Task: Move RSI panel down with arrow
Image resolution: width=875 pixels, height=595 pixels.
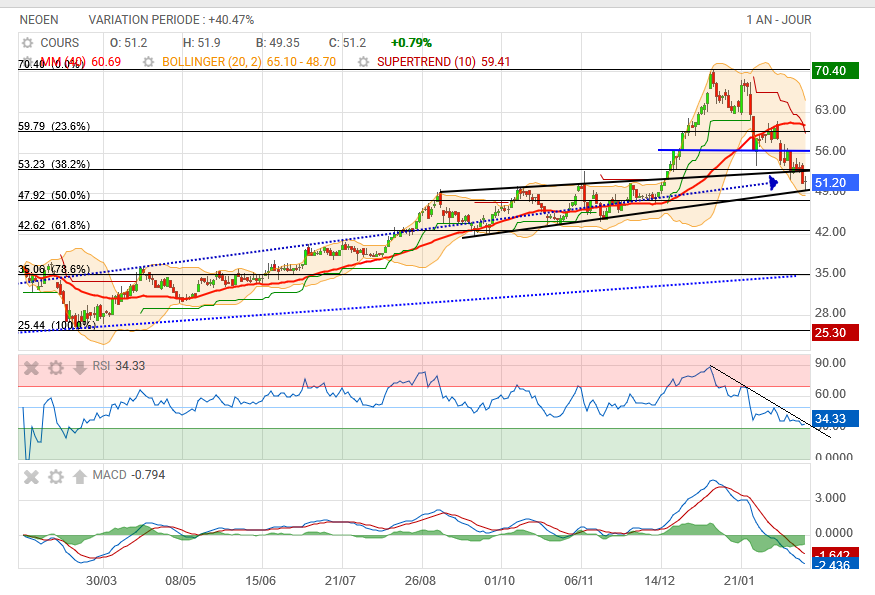Action: point(80,367)
